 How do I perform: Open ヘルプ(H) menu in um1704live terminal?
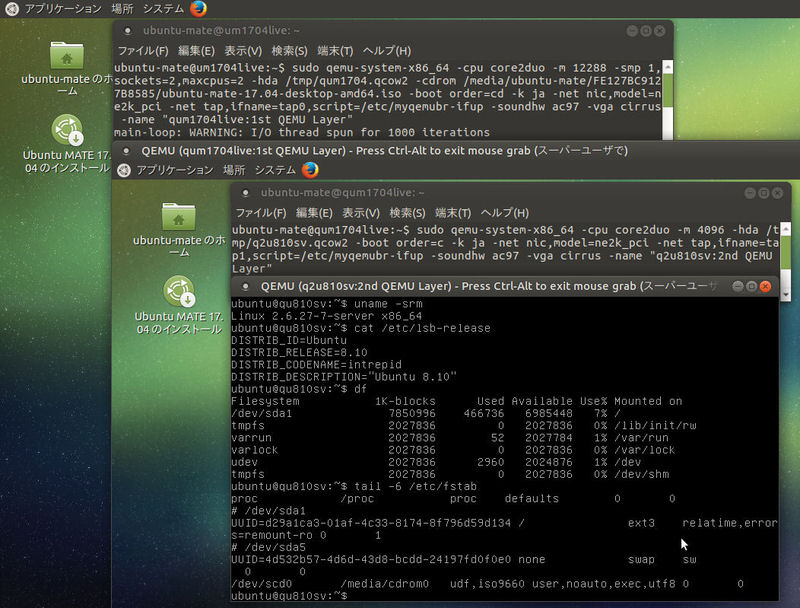(387, 51)
